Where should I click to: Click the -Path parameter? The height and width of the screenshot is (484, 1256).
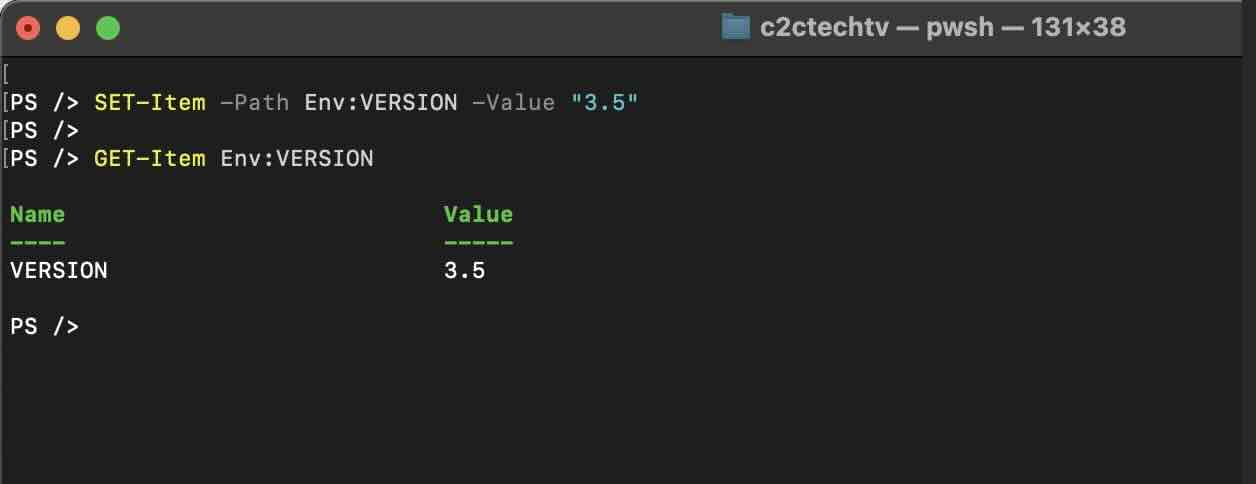(255, 102)
